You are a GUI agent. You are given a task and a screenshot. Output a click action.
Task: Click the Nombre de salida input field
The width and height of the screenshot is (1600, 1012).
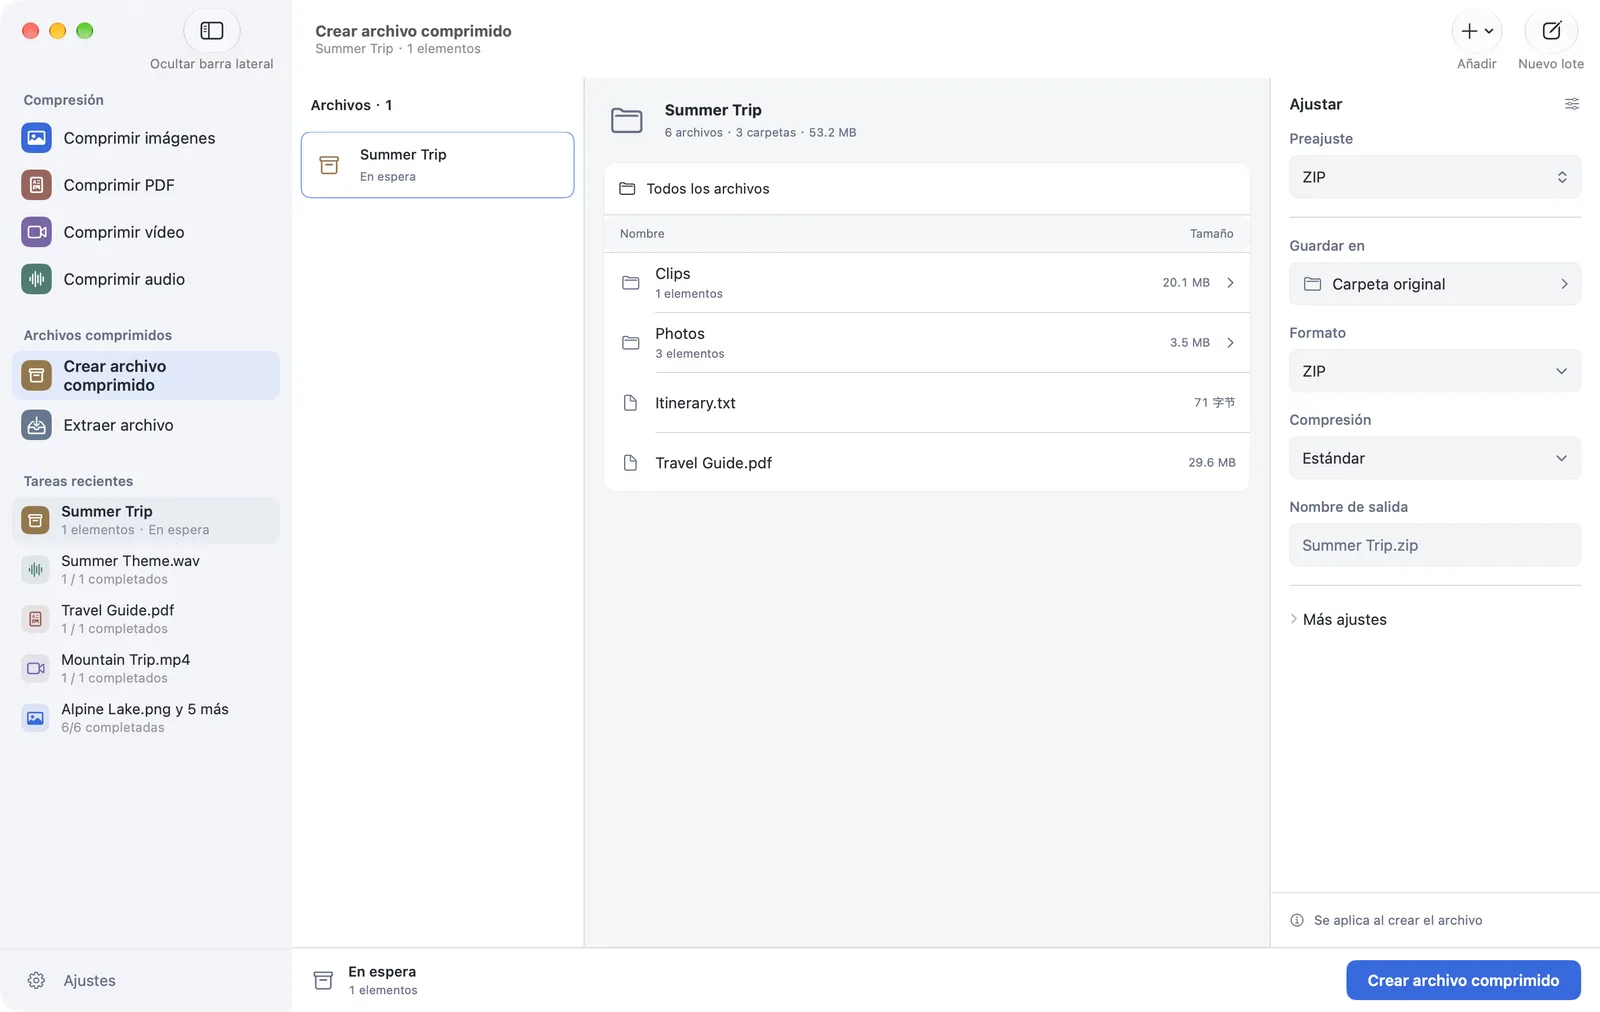[x=1435, y=545]
